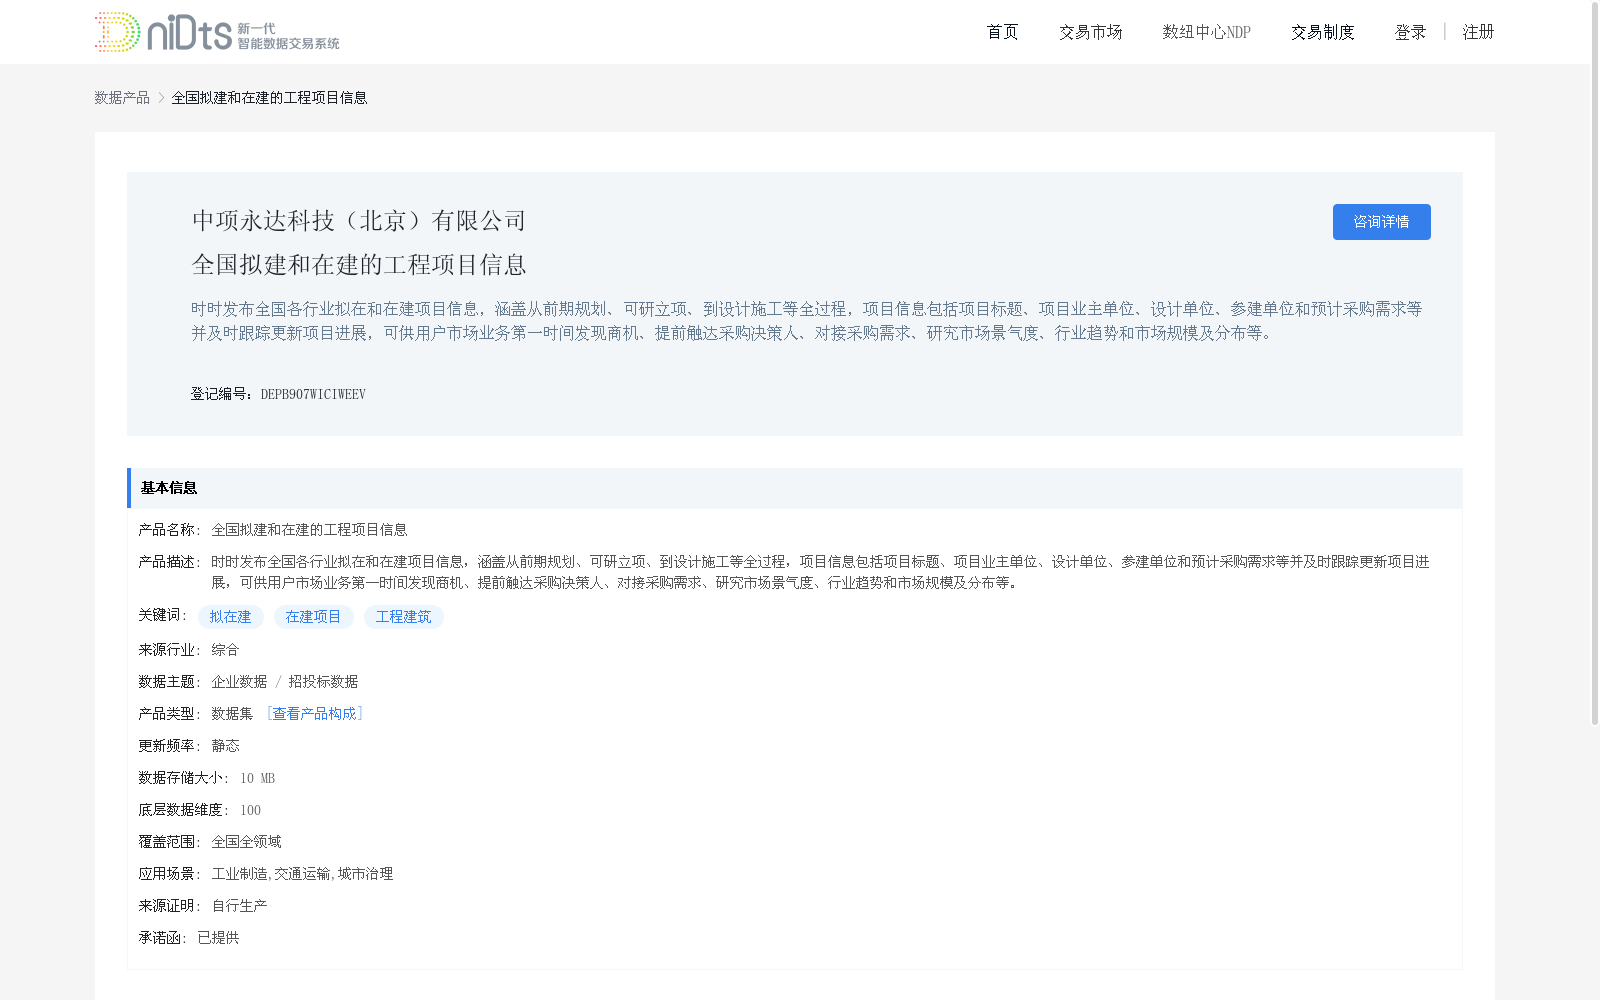Screen dimensions: 1600x1000
Task: Click the 静态 update frequency value
Action: point(225,745)
